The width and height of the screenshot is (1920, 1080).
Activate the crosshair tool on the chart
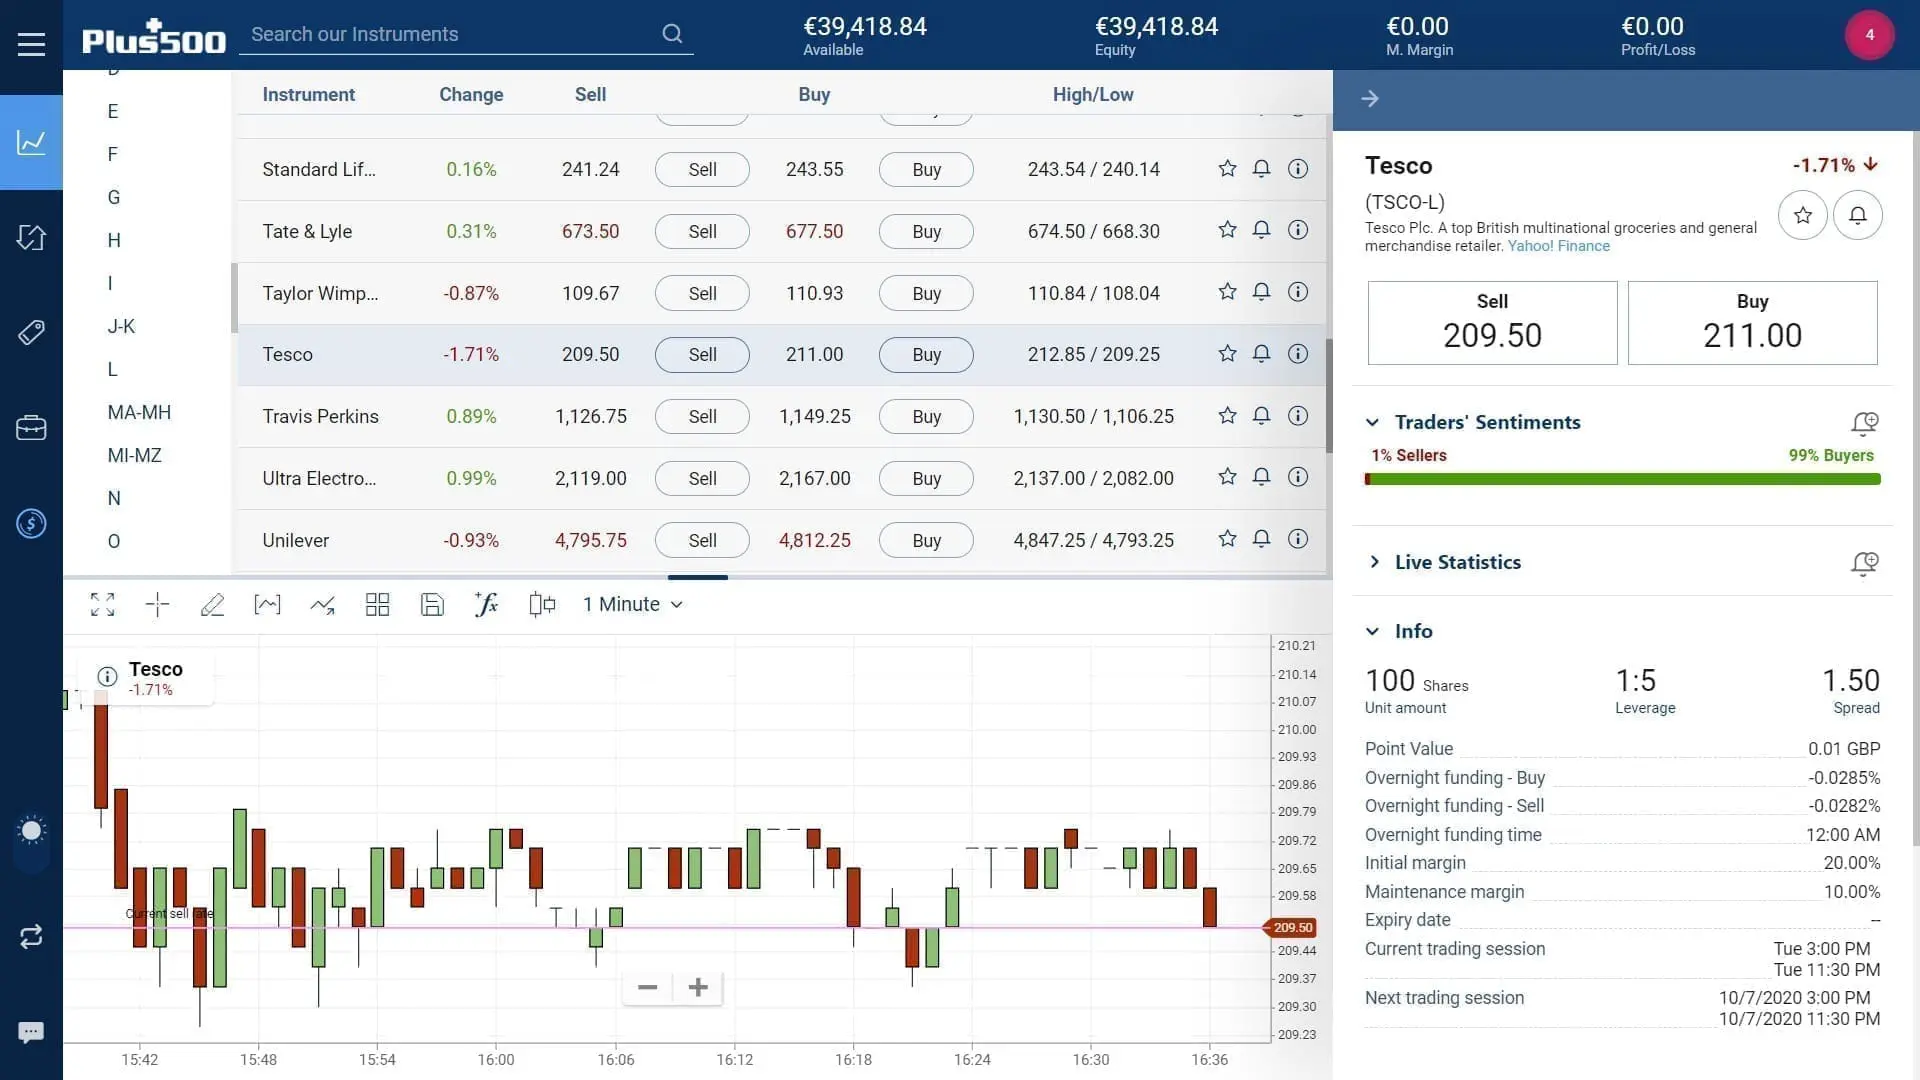point(157,604)
